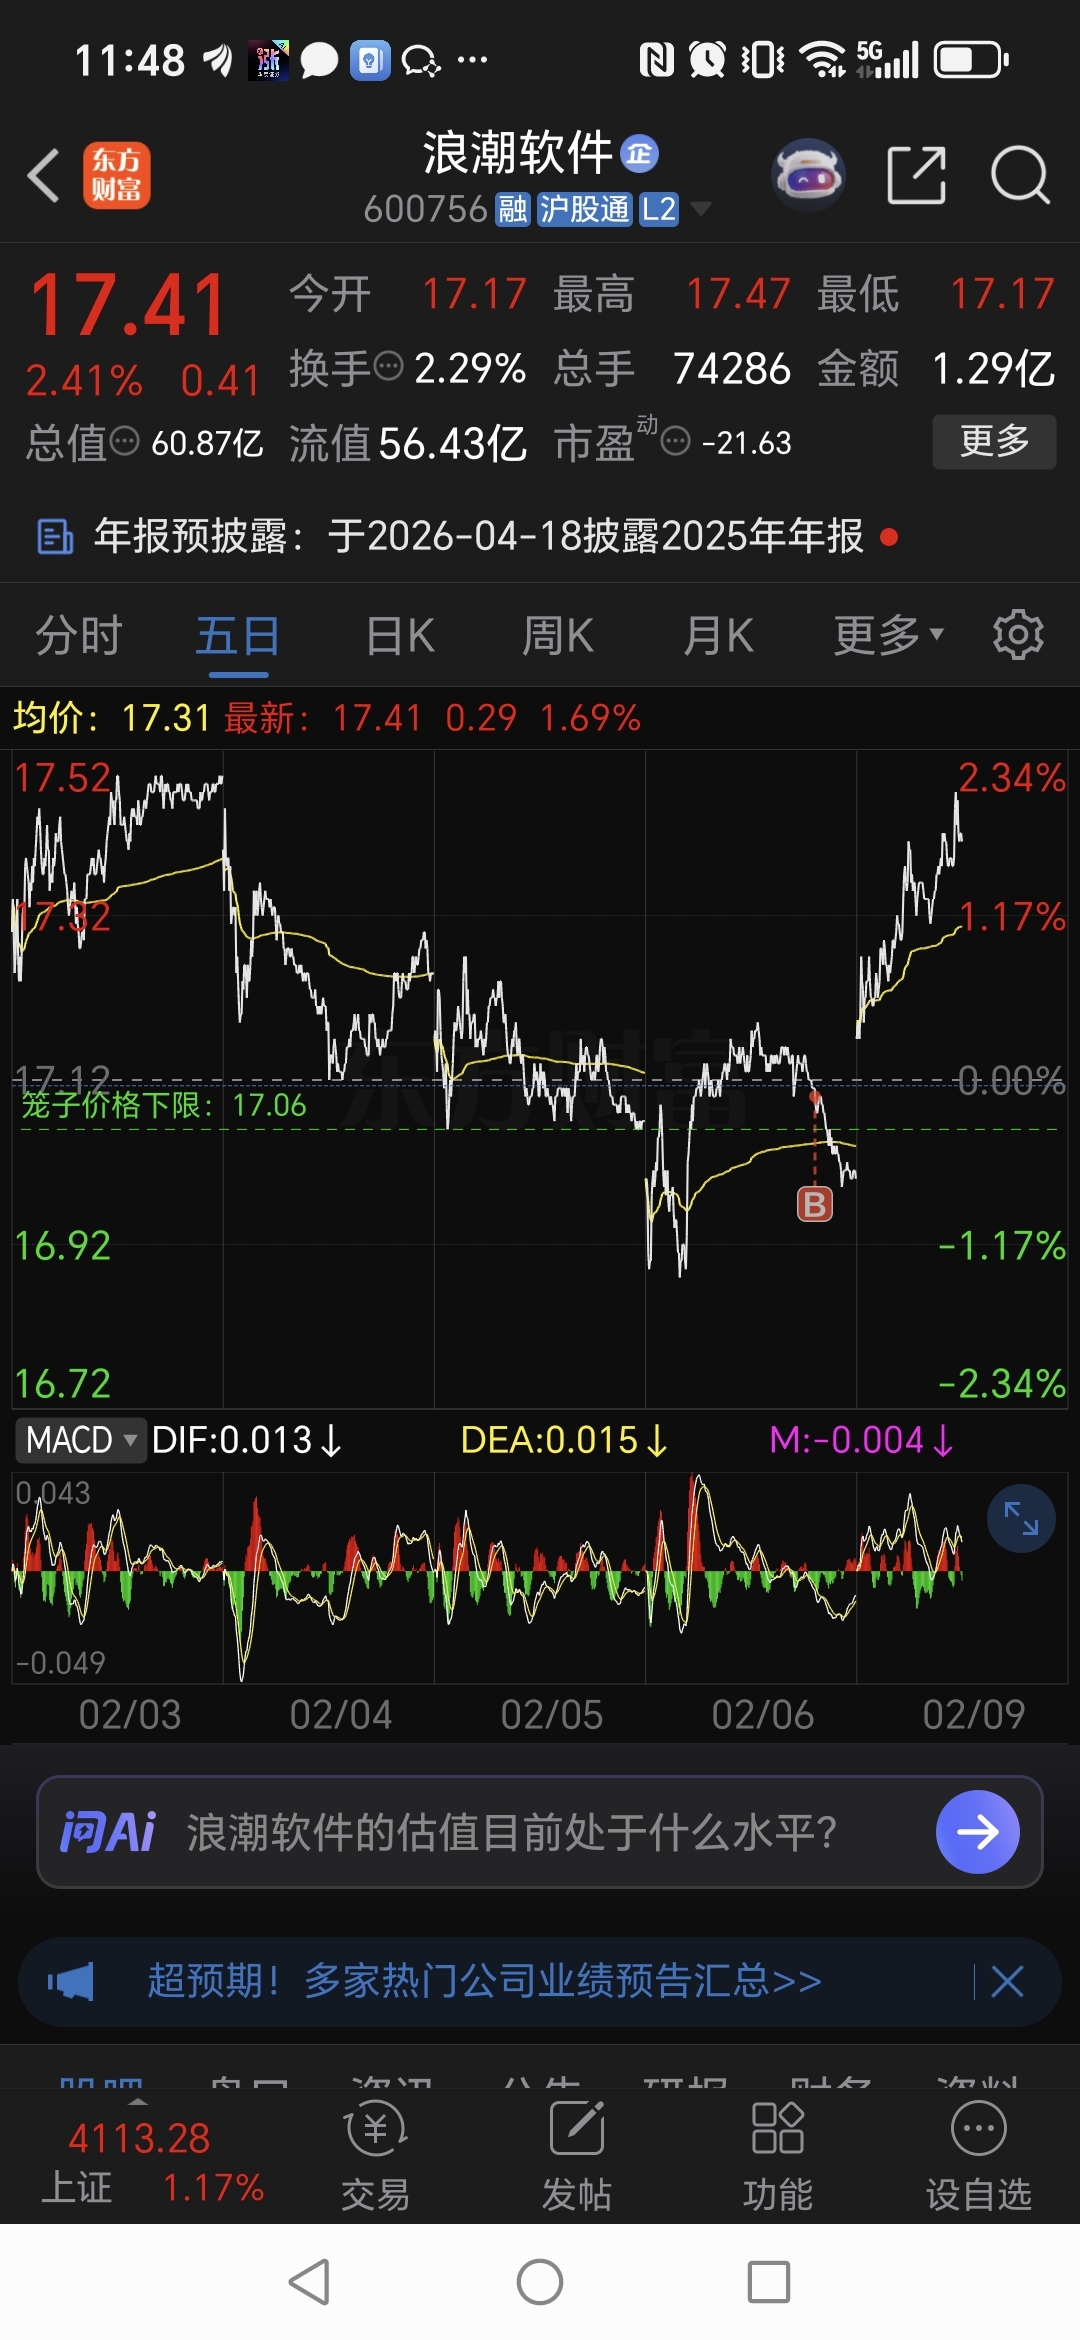Tap the 企 badge next to 浪潮软件
The image size is (1080, 2340).
coord(640,153)
